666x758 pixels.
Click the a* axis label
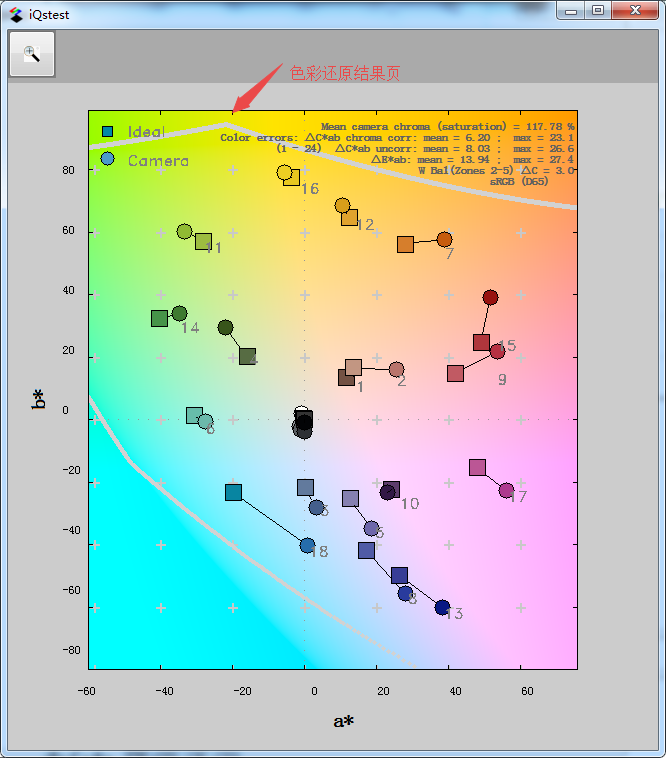coord(344,721)
